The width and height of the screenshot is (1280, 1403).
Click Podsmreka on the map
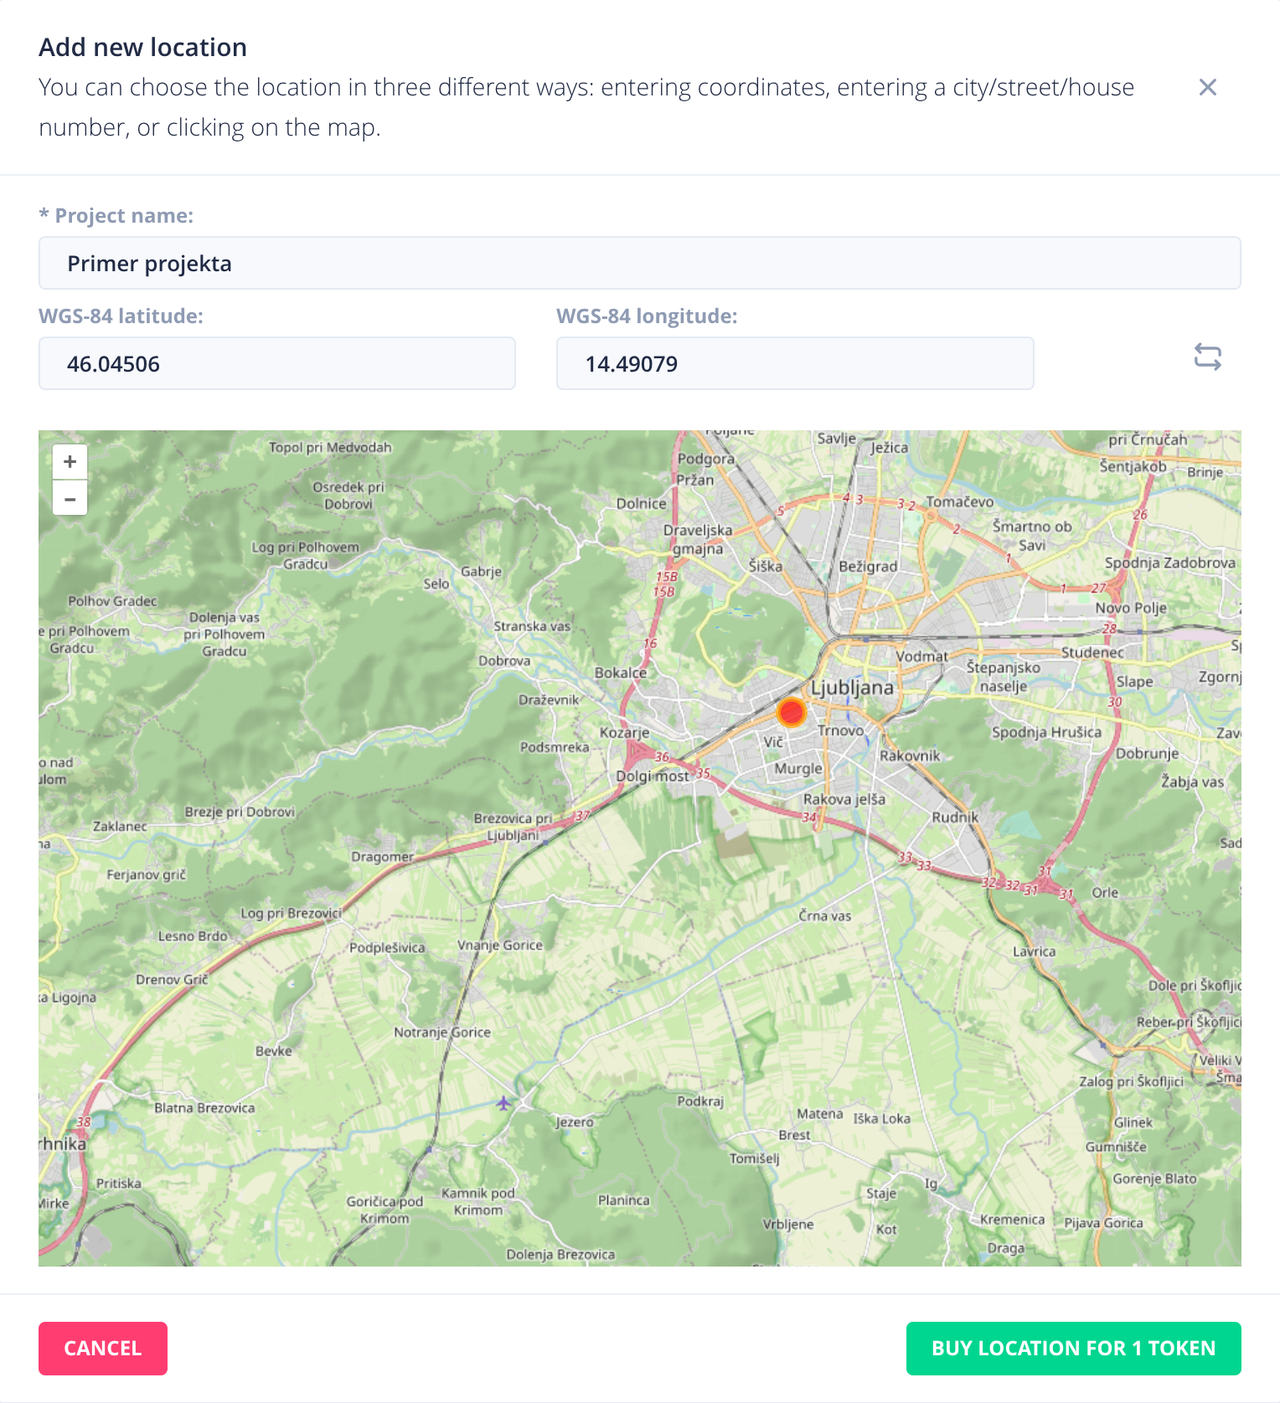click(556, 747)
